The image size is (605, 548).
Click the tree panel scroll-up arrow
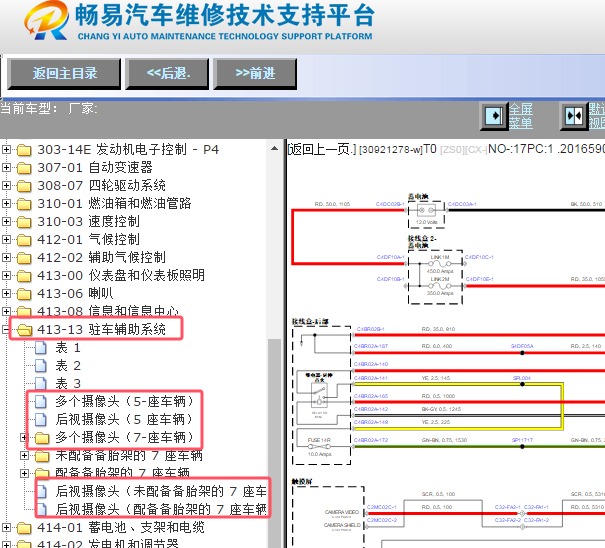click(x=274, y=148)
